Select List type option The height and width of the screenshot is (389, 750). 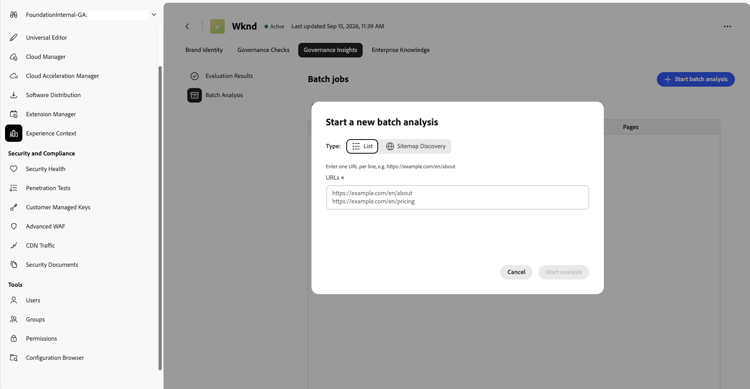click(x=362, y=146)
